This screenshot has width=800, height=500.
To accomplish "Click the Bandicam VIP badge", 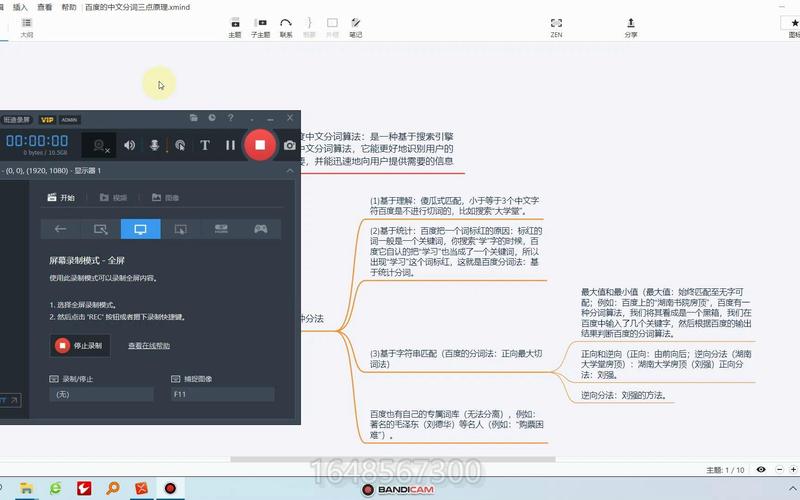I will click(x=47, y=119).
